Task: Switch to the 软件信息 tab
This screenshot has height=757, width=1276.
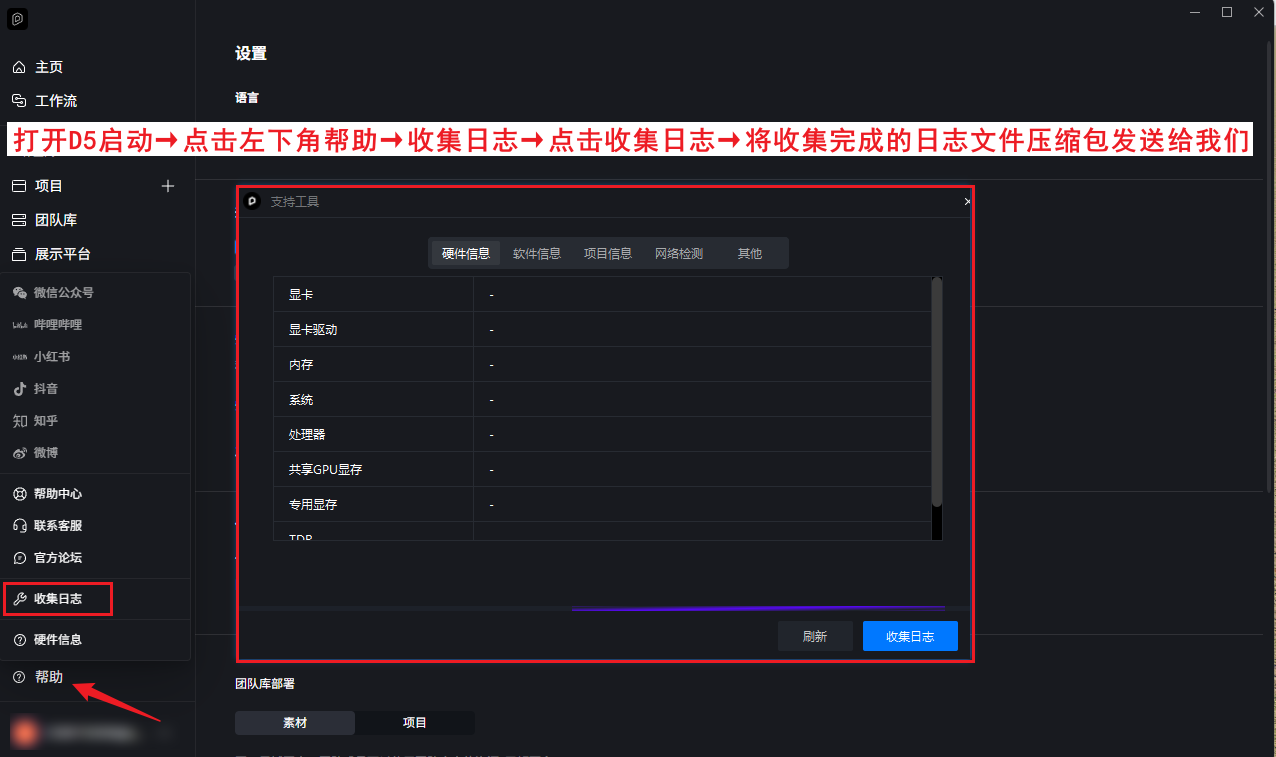Action: (x=537, y=254)
